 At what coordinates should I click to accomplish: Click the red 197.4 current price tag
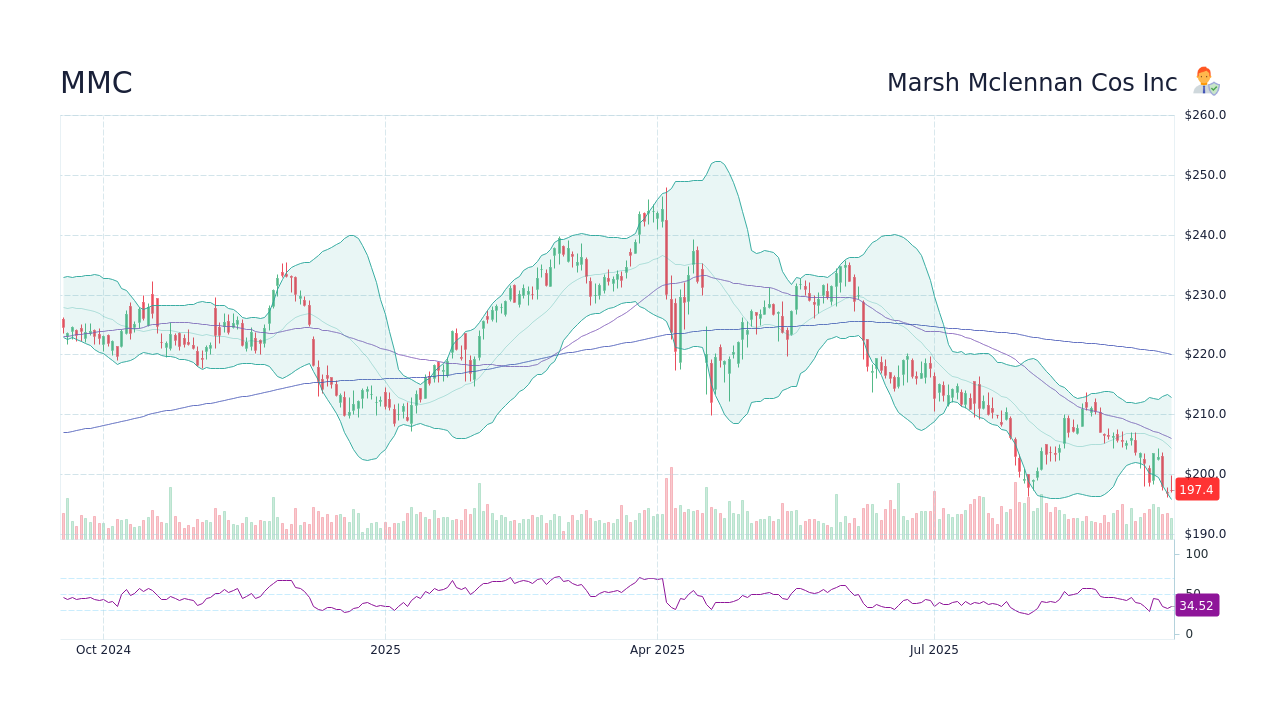(1197, 489)
